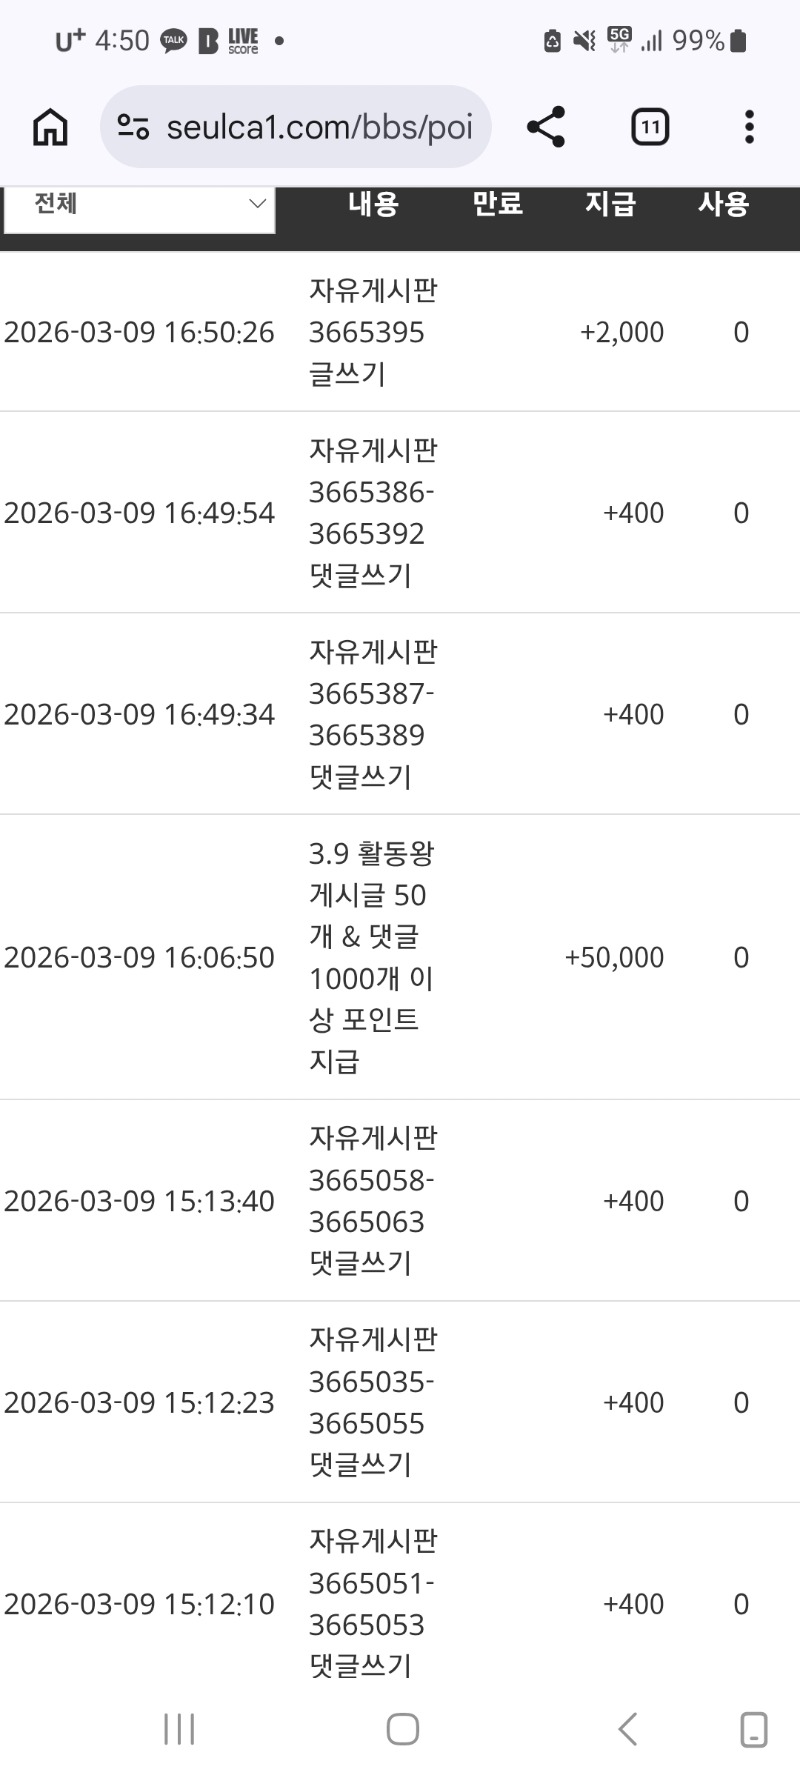Viewport: 800px width, 1778px height.
Task: Open the 자유게시판 3665395 글쓰기 entry
Action: pyautogui.click(x=372, y=332)
